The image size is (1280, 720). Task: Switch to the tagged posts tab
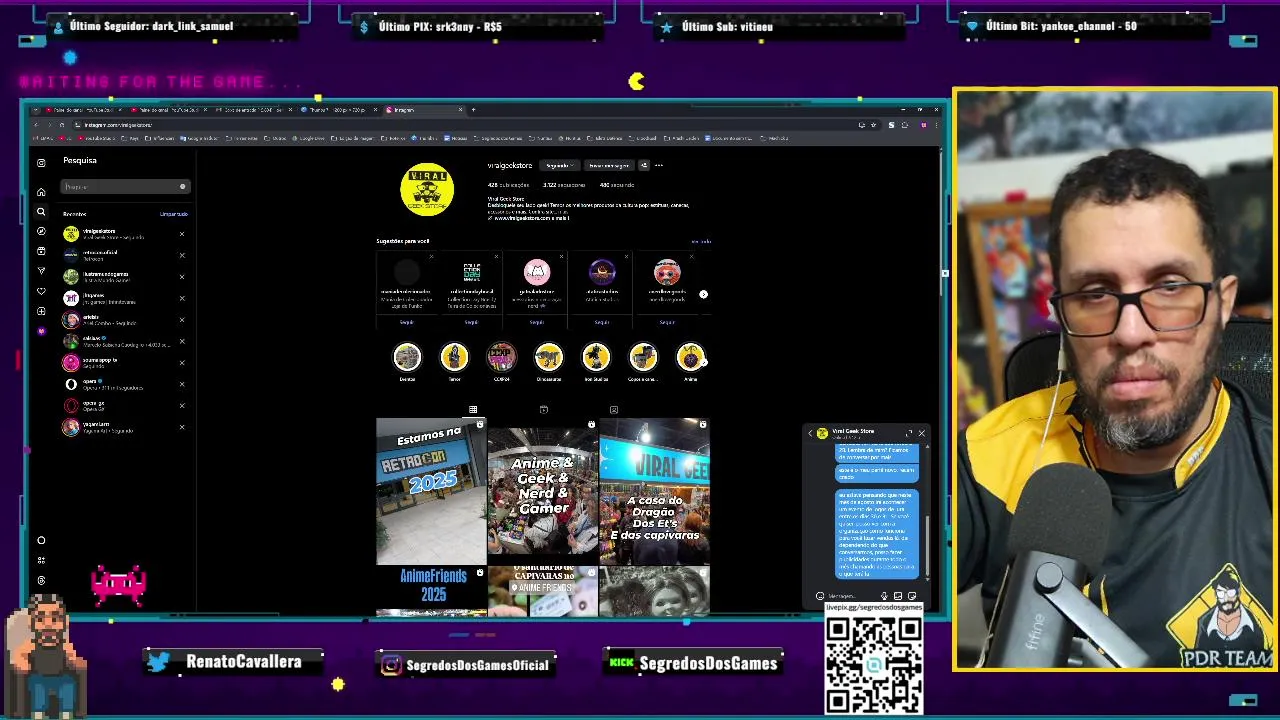click(x=614, y=409)
